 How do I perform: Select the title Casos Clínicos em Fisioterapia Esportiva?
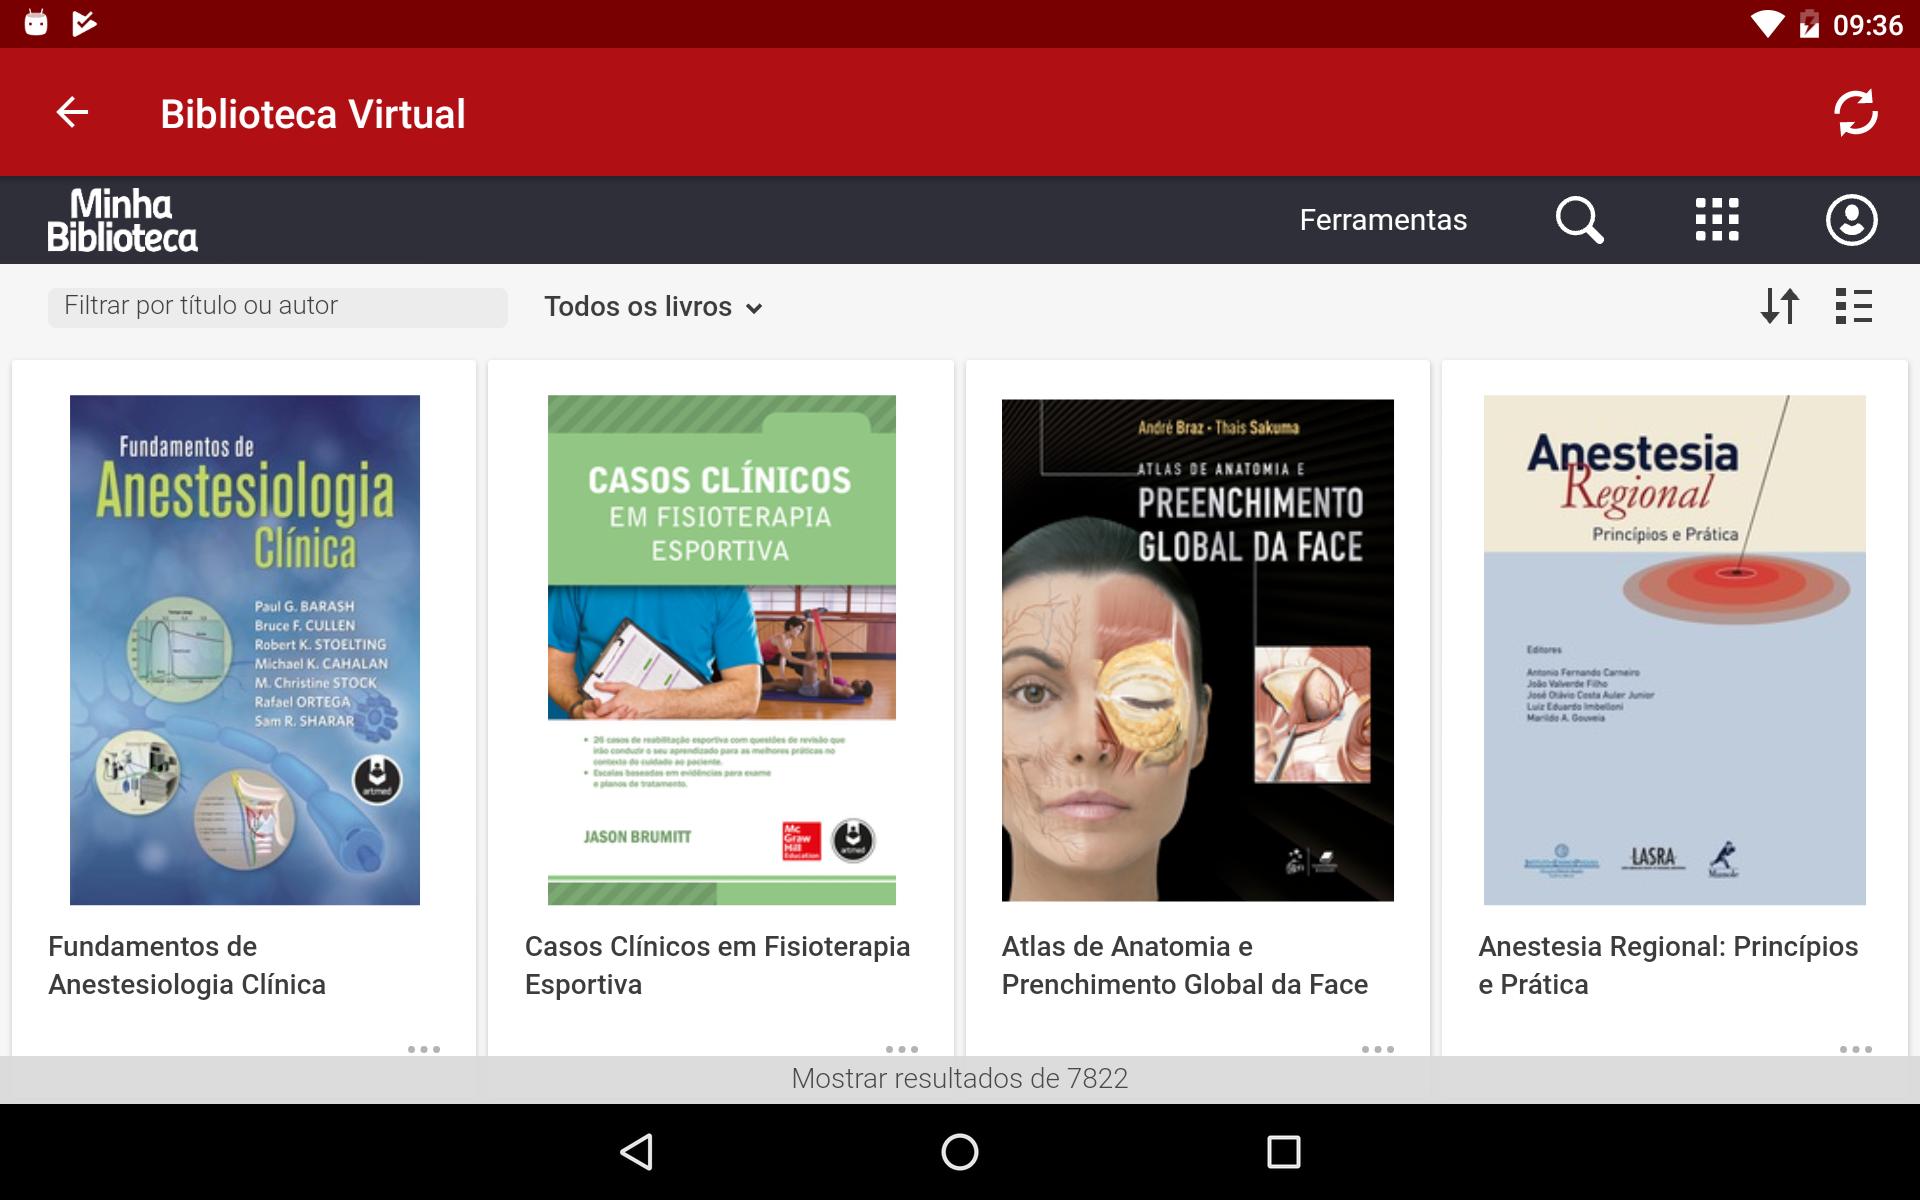tap(717, 965)
